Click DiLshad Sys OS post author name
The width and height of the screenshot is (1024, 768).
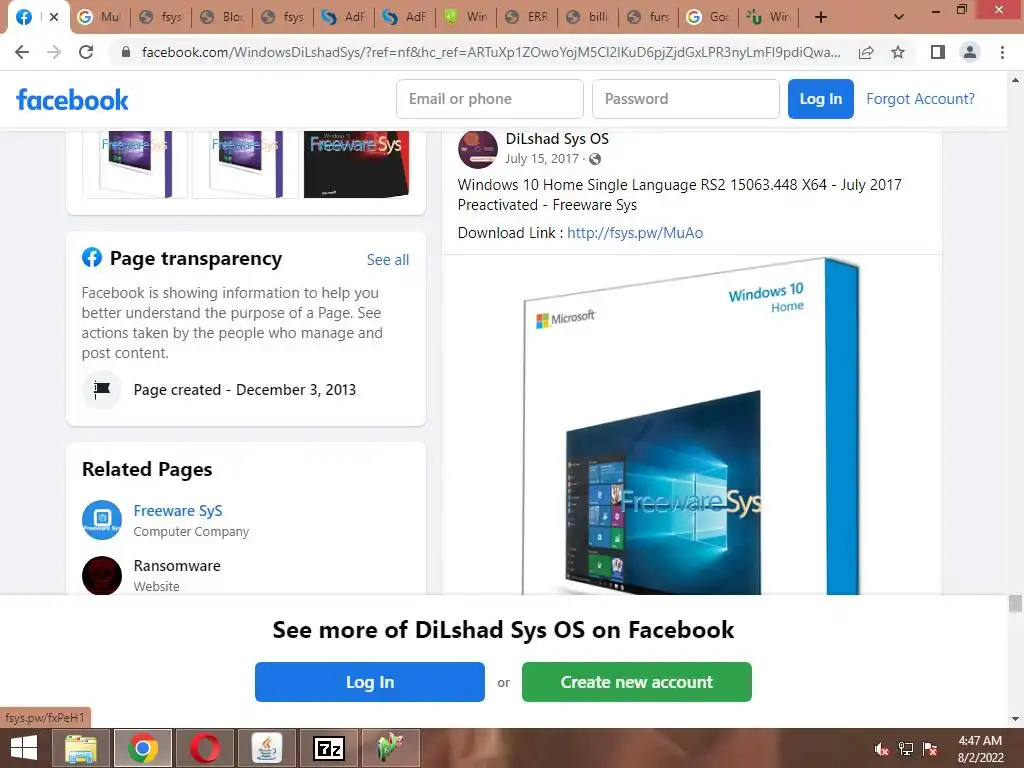pyautogui.click(x=557, y=138)
